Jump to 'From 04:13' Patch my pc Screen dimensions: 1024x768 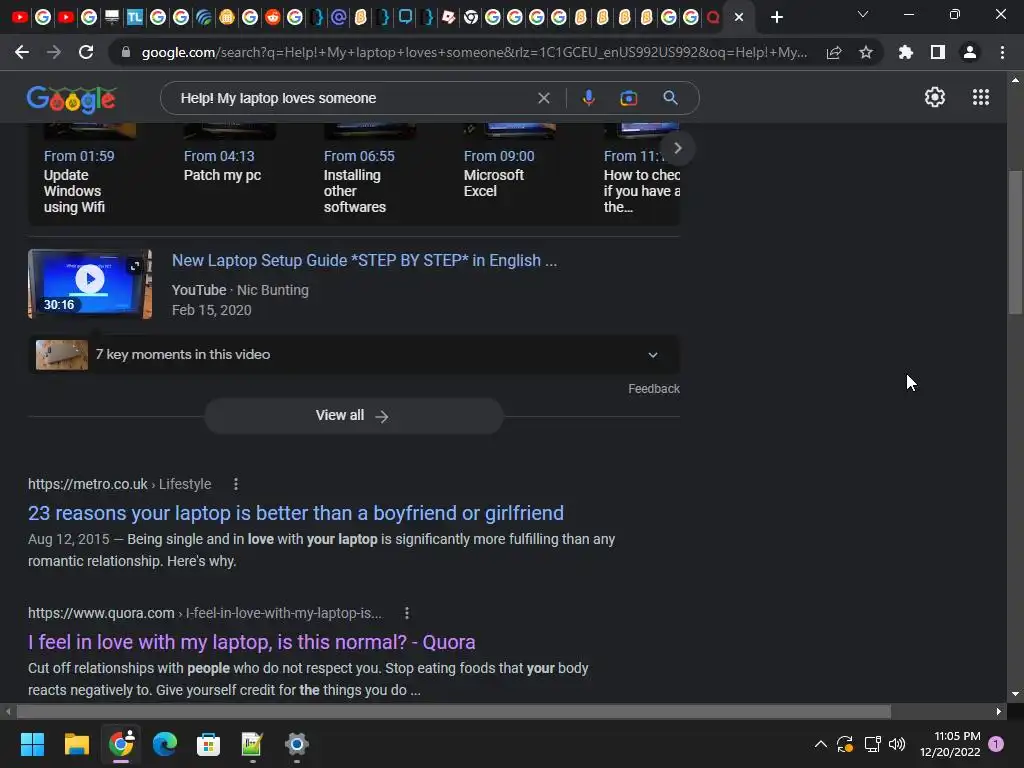click(x=222, y=165)
